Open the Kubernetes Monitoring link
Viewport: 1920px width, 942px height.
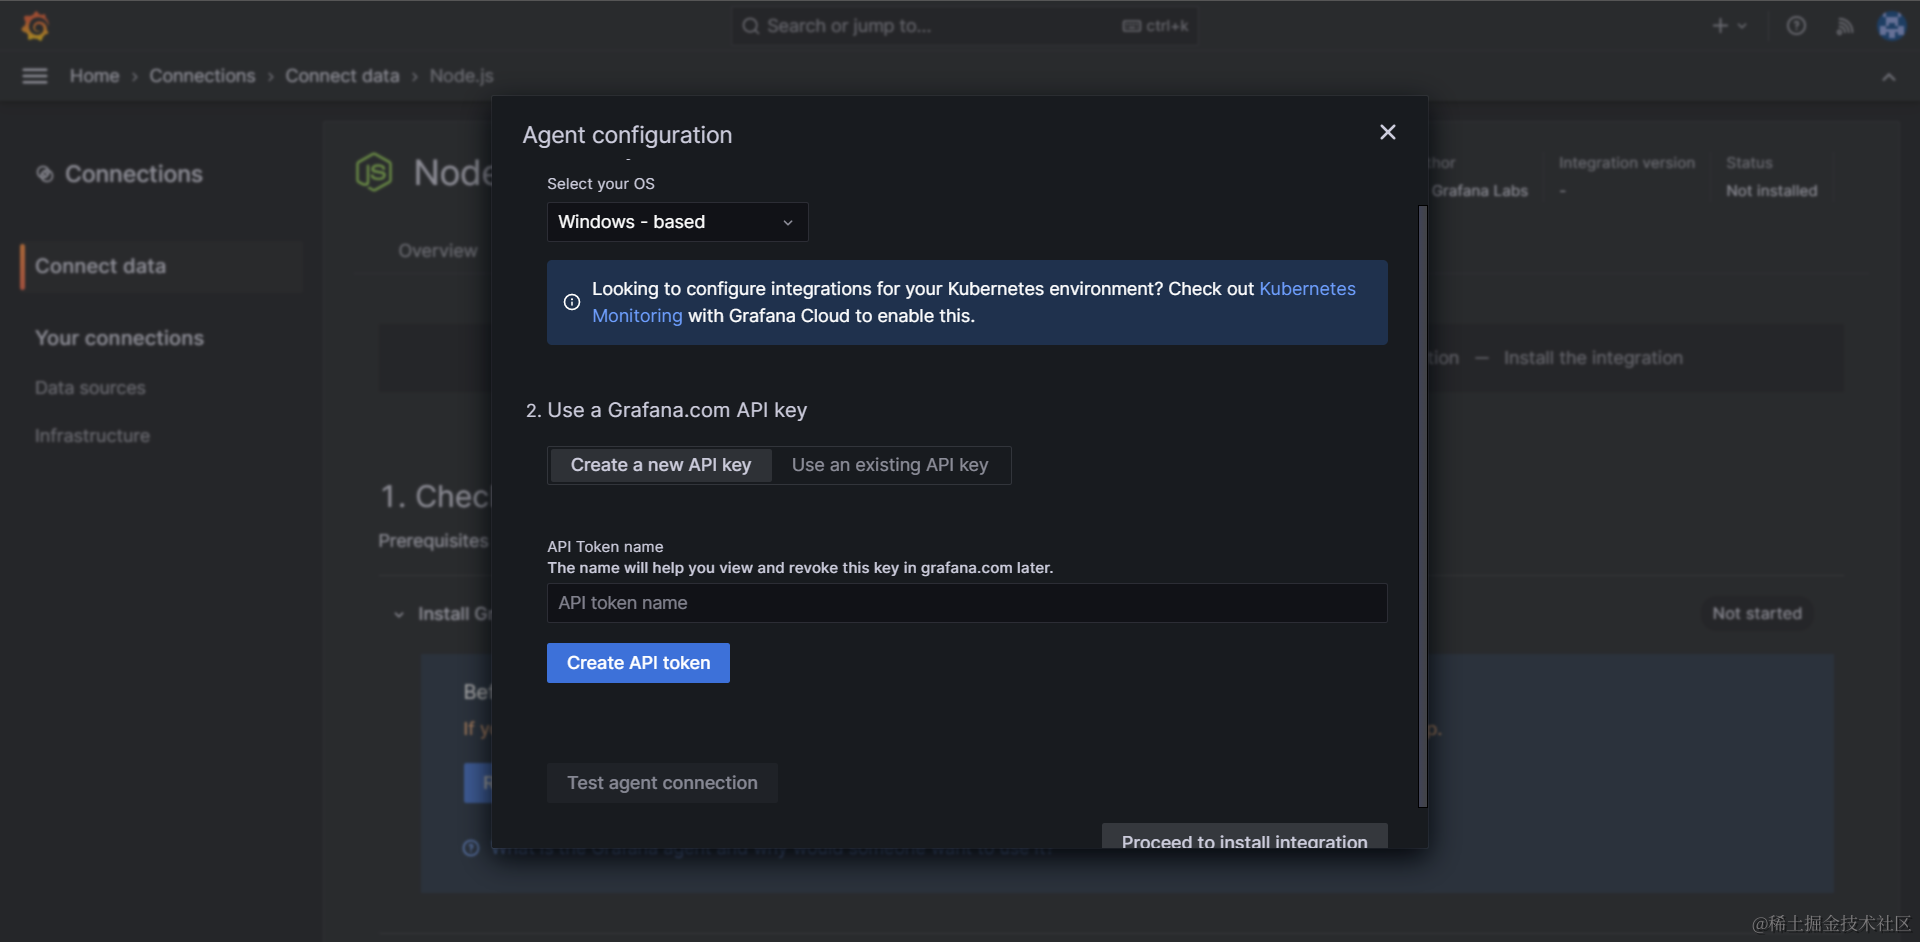[1306, 289]
